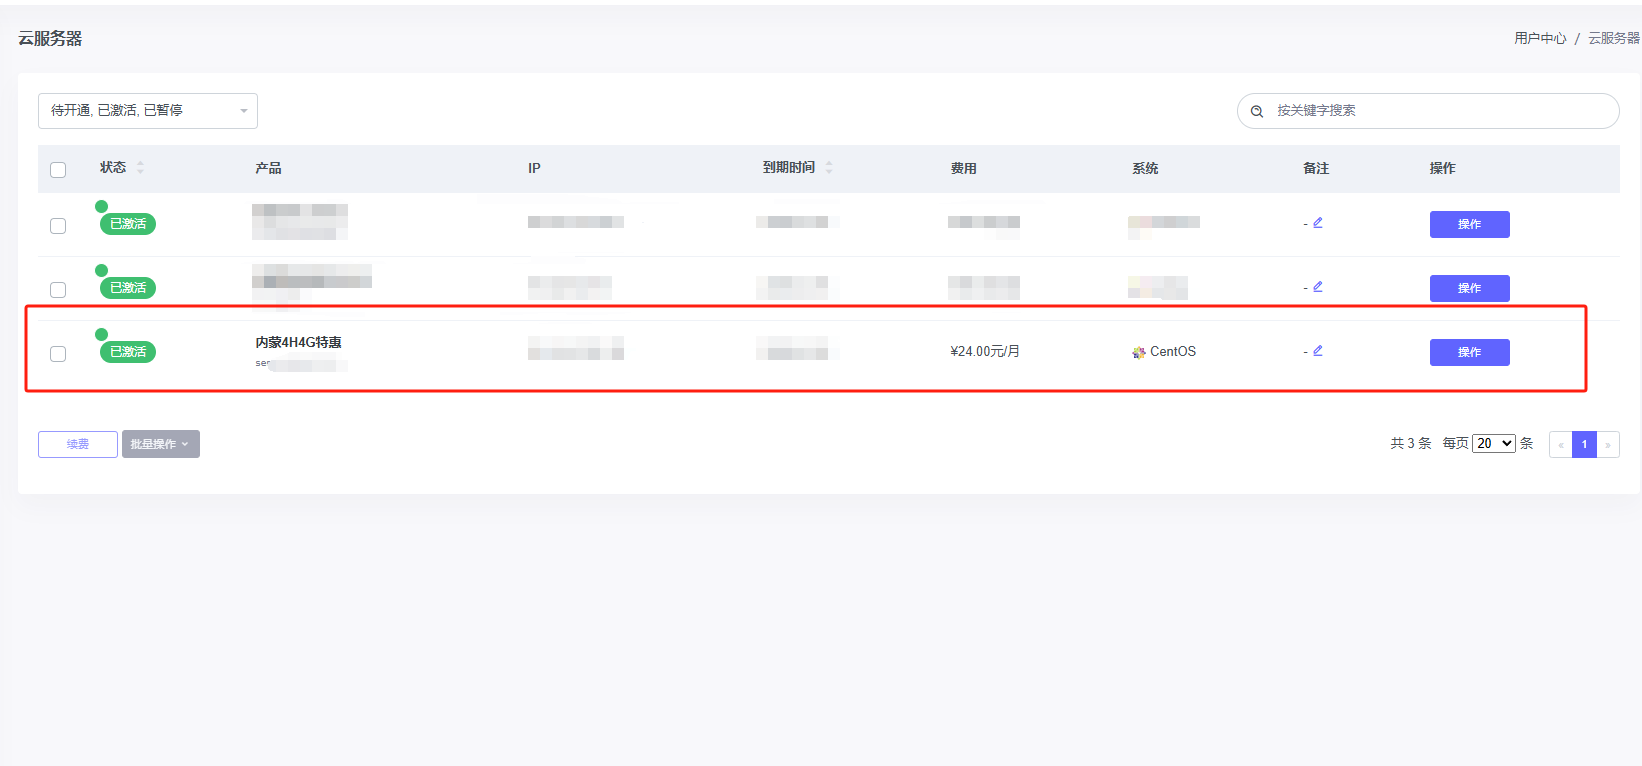
Task: Sort by 到期时间 column arrows
Action: (829, 168)
